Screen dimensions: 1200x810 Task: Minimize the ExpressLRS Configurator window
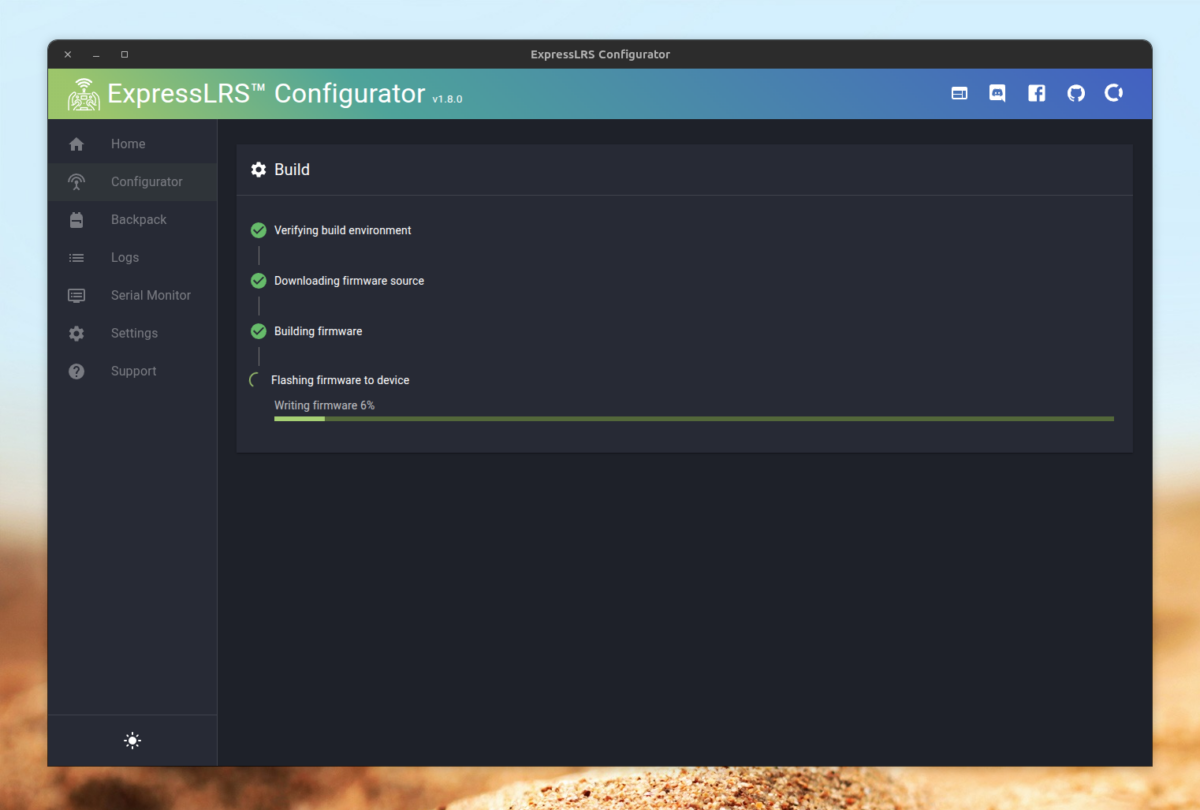click(x=96, y=54)
